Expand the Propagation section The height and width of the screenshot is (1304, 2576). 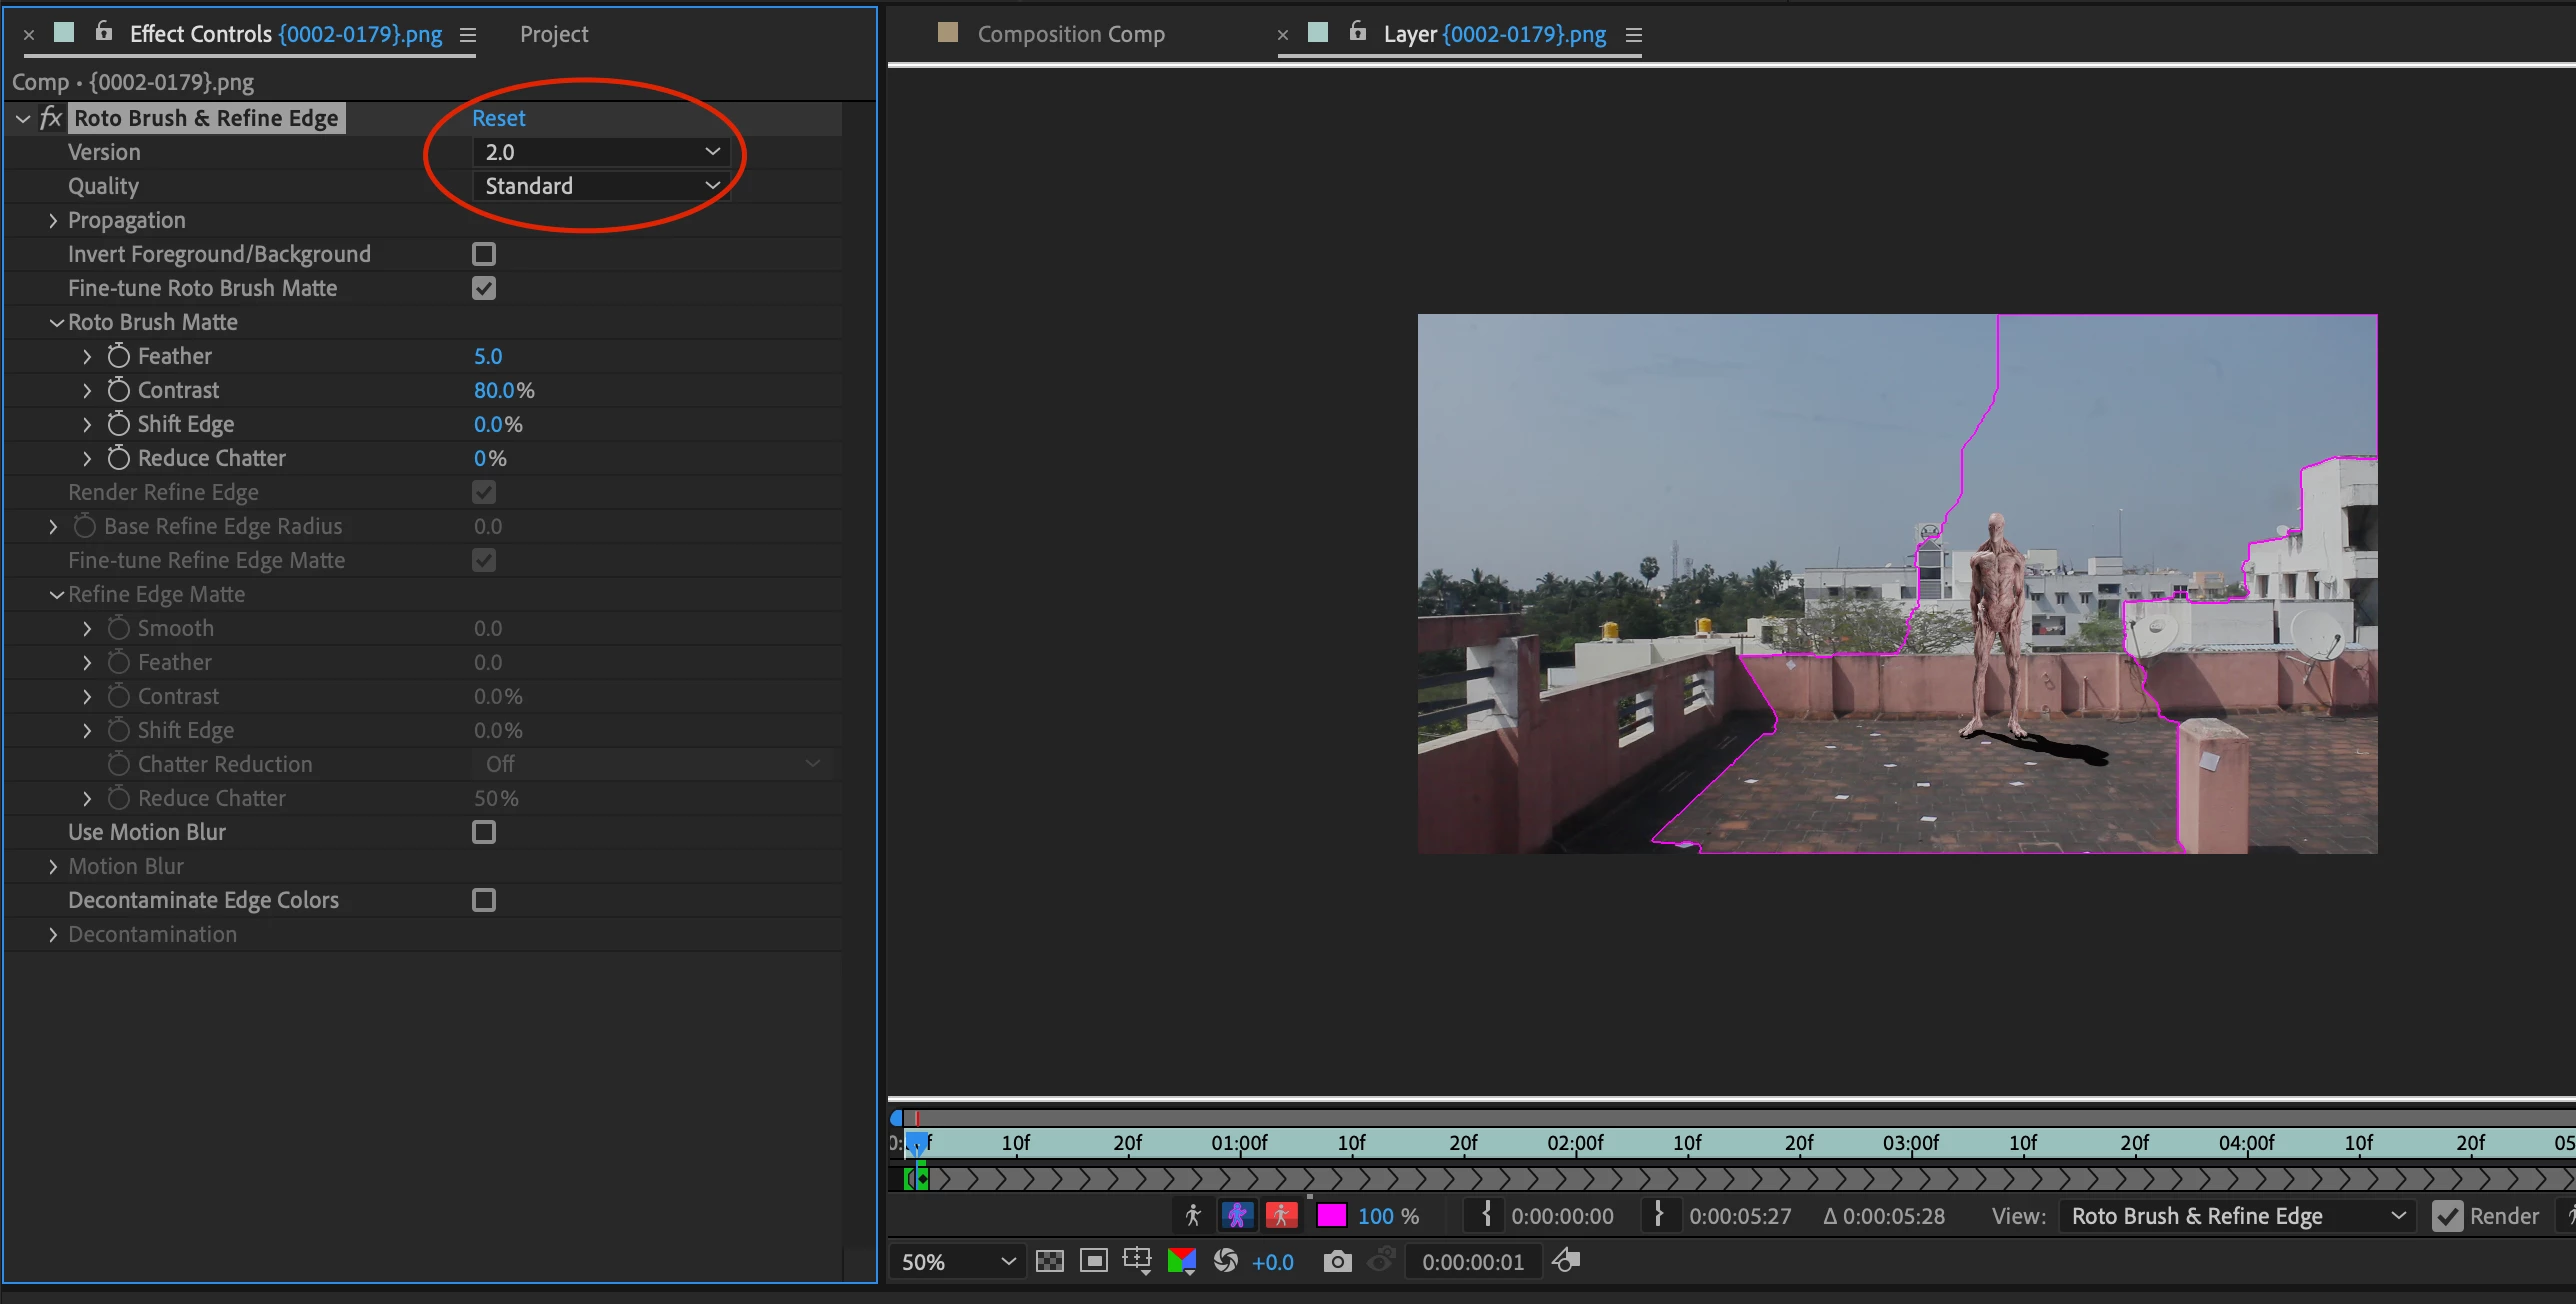(53, 220)
